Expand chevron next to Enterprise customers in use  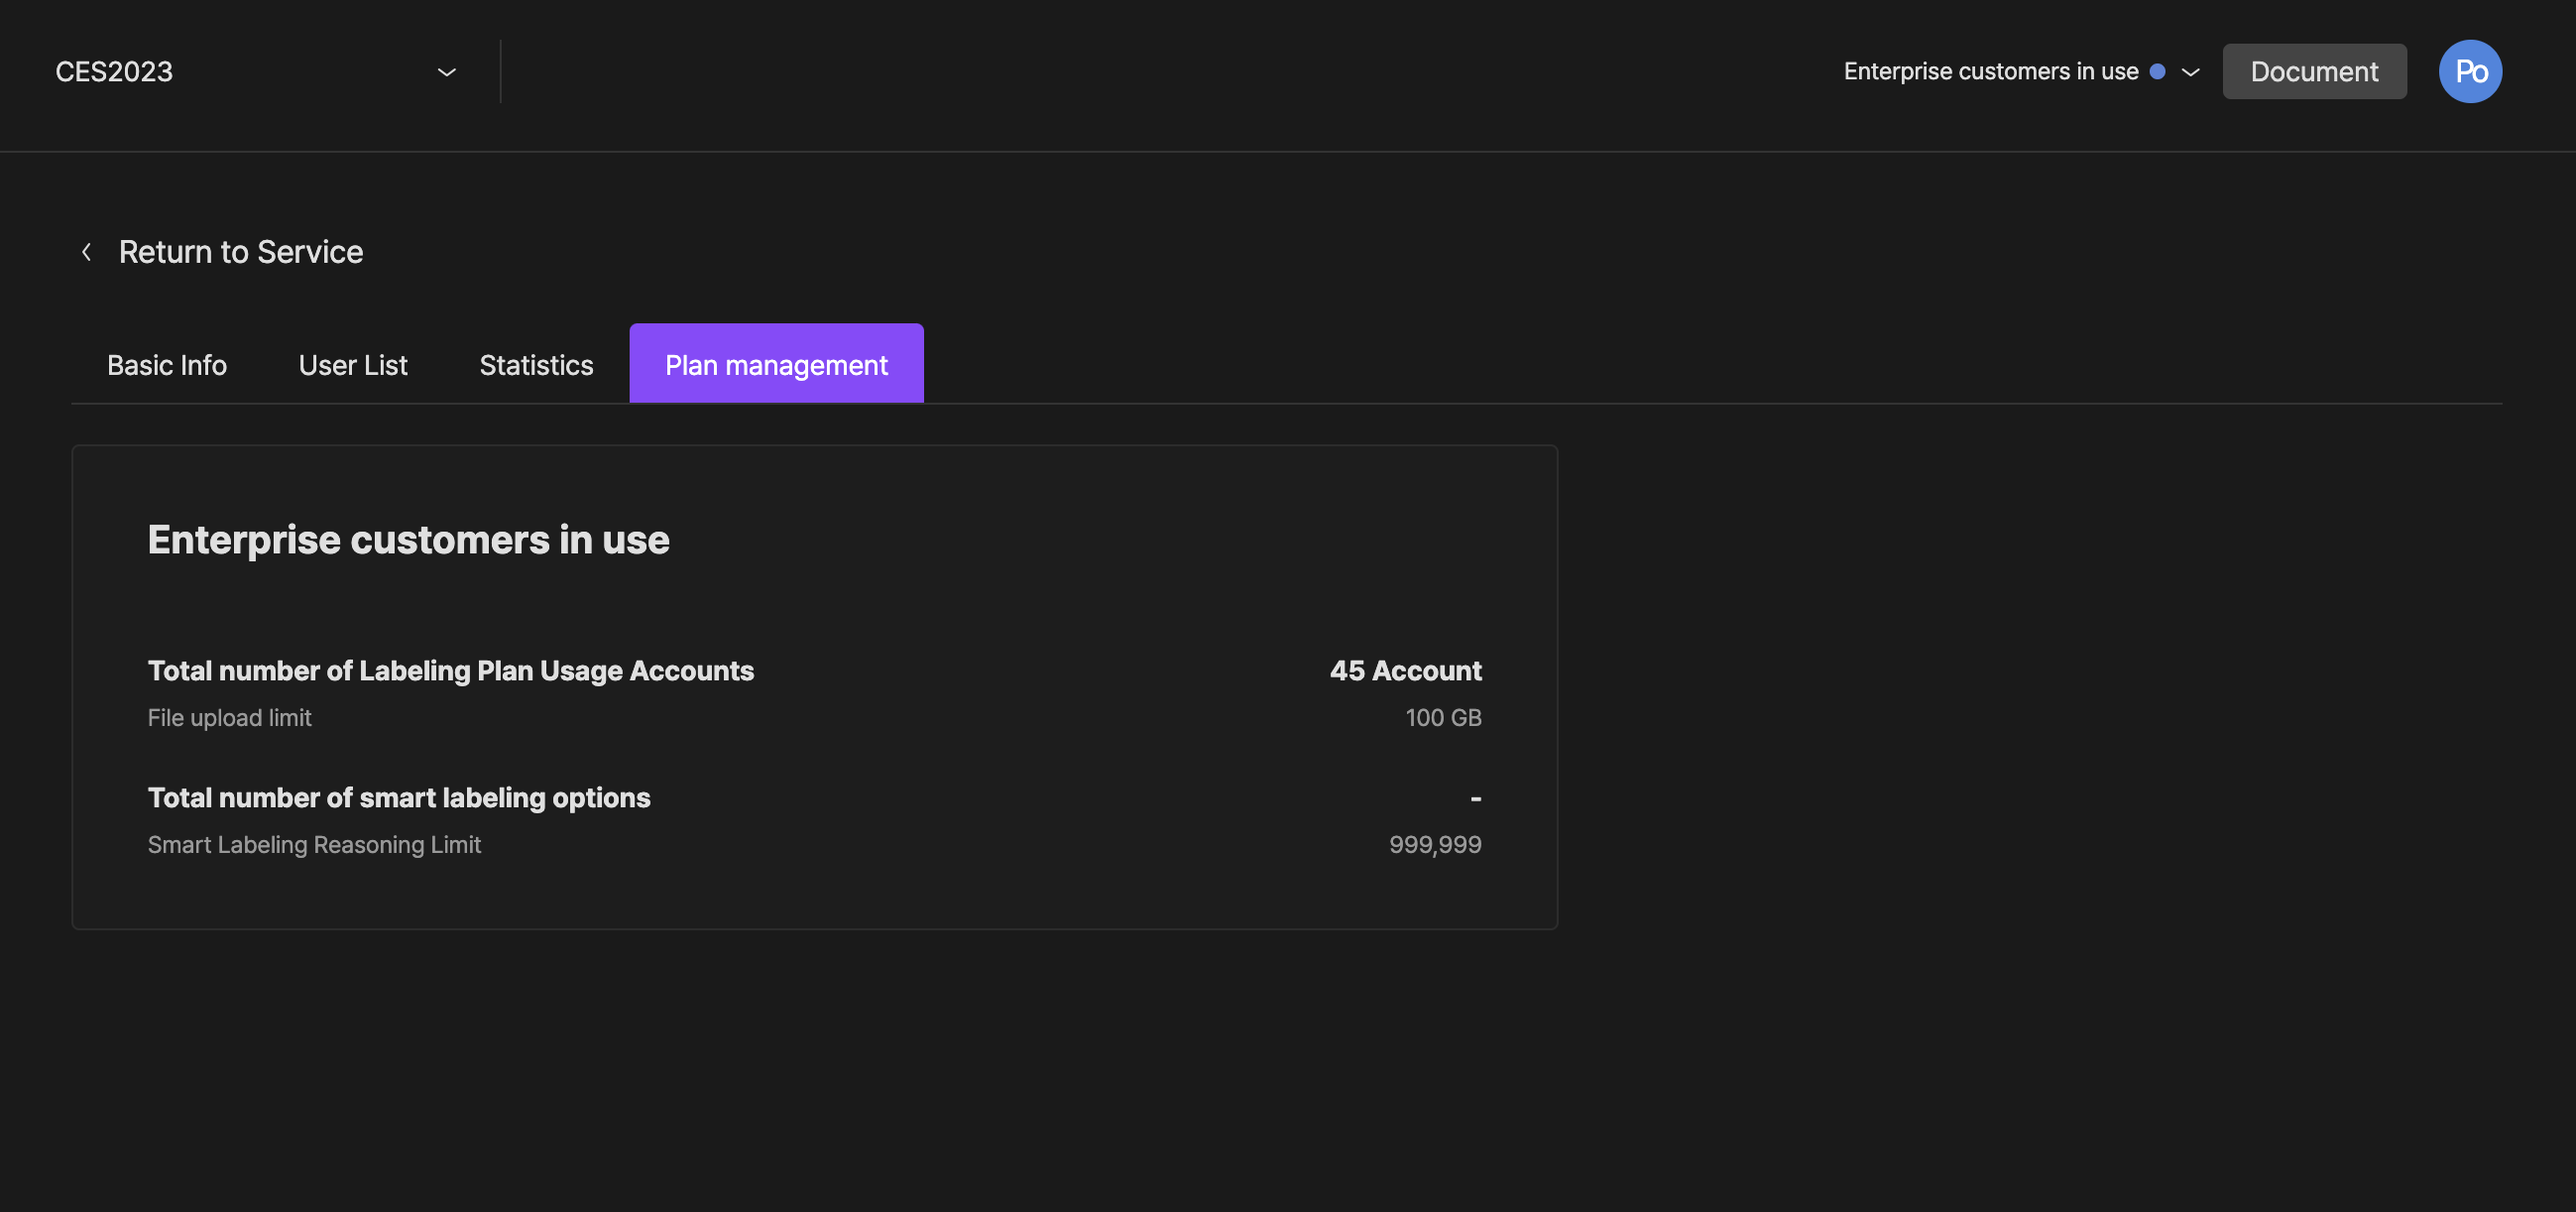(2190, 72)
